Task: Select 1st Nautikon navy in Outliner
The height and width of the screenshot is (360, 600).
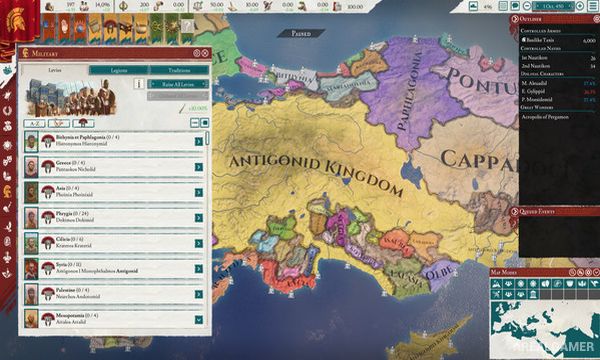Action: [558, 58]
